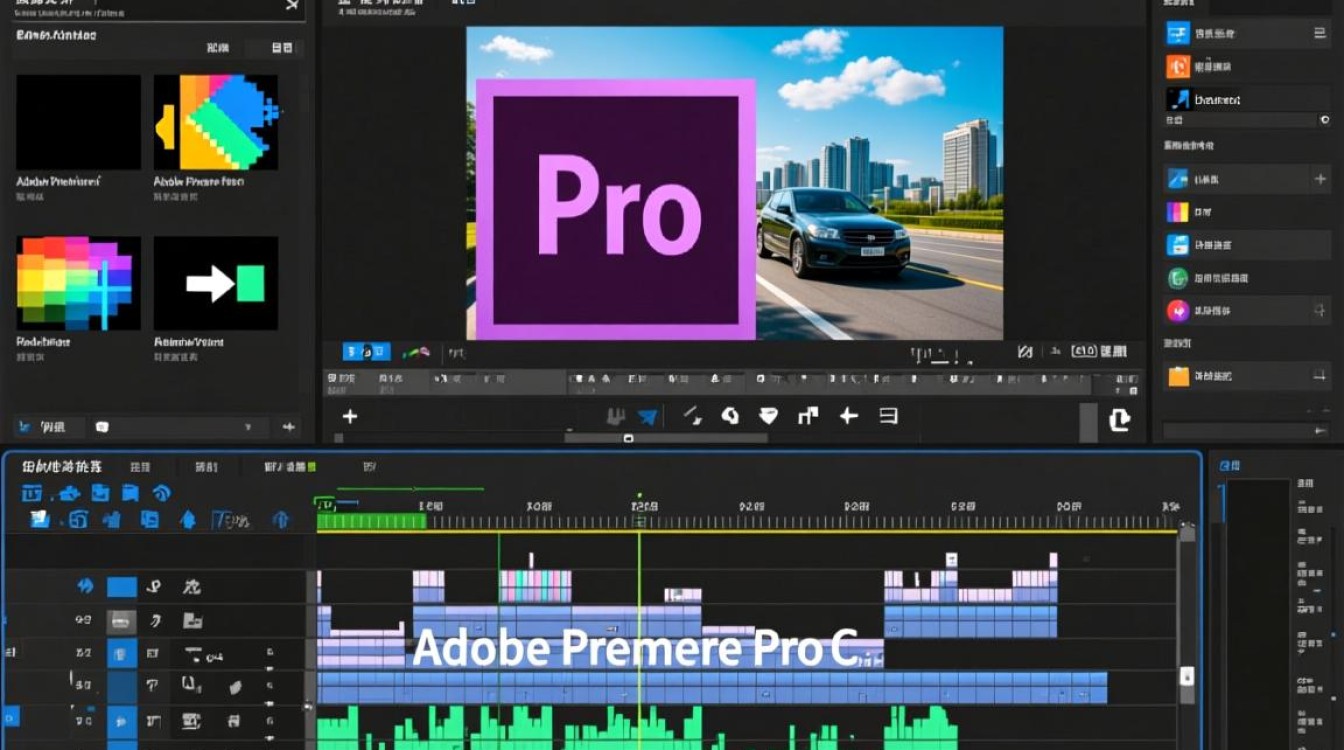Viewport: 1344px width, 750px height.
Task: Switch to the third tab of the timeline panel
Action: (x=206, y=467)
